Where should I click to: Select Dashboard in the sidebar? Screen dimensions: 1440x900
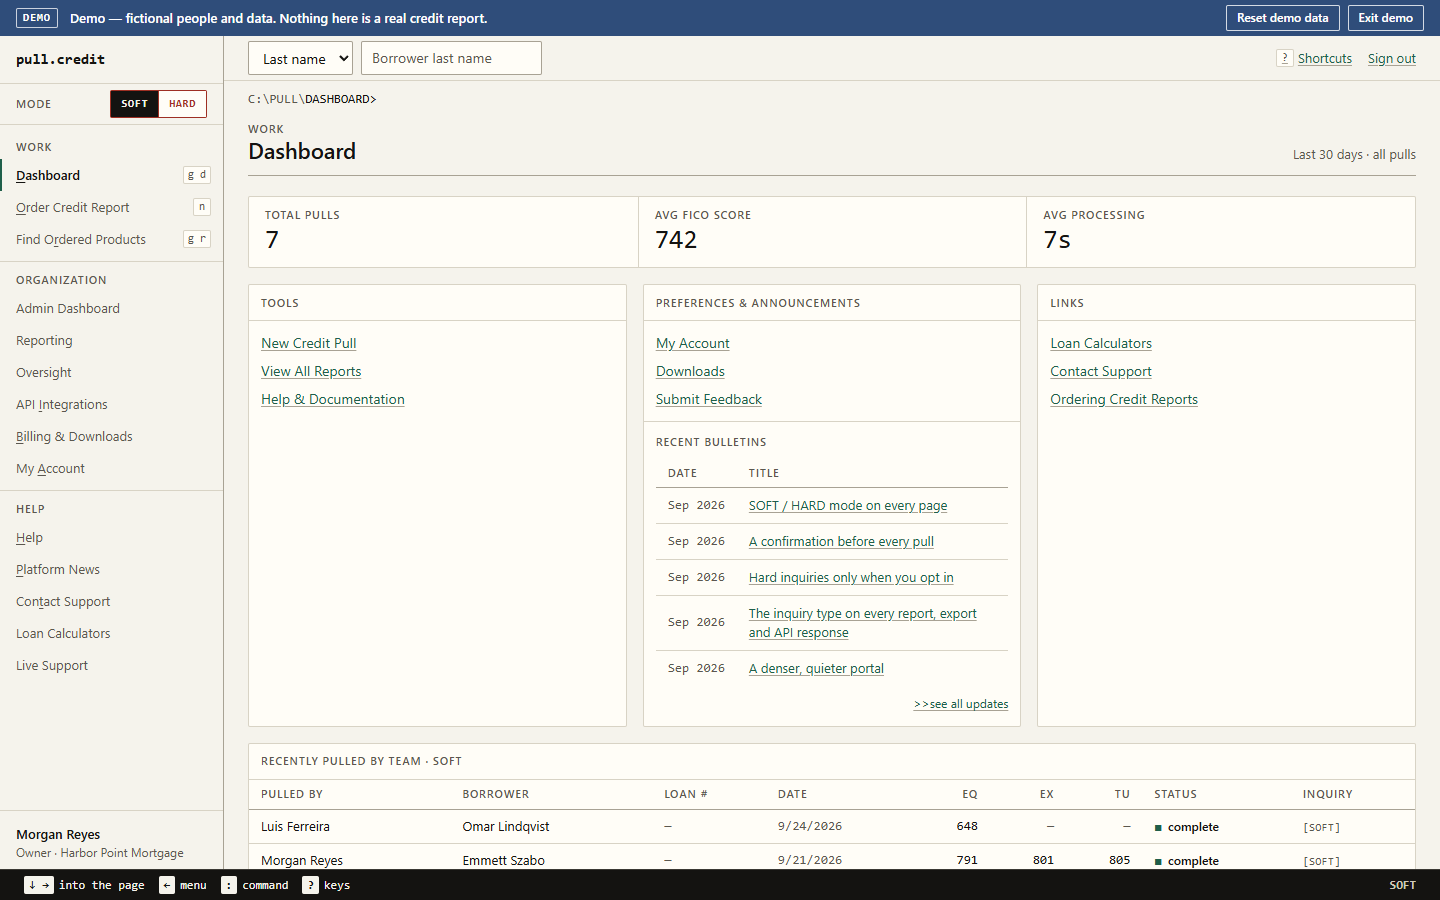[111, 175]
